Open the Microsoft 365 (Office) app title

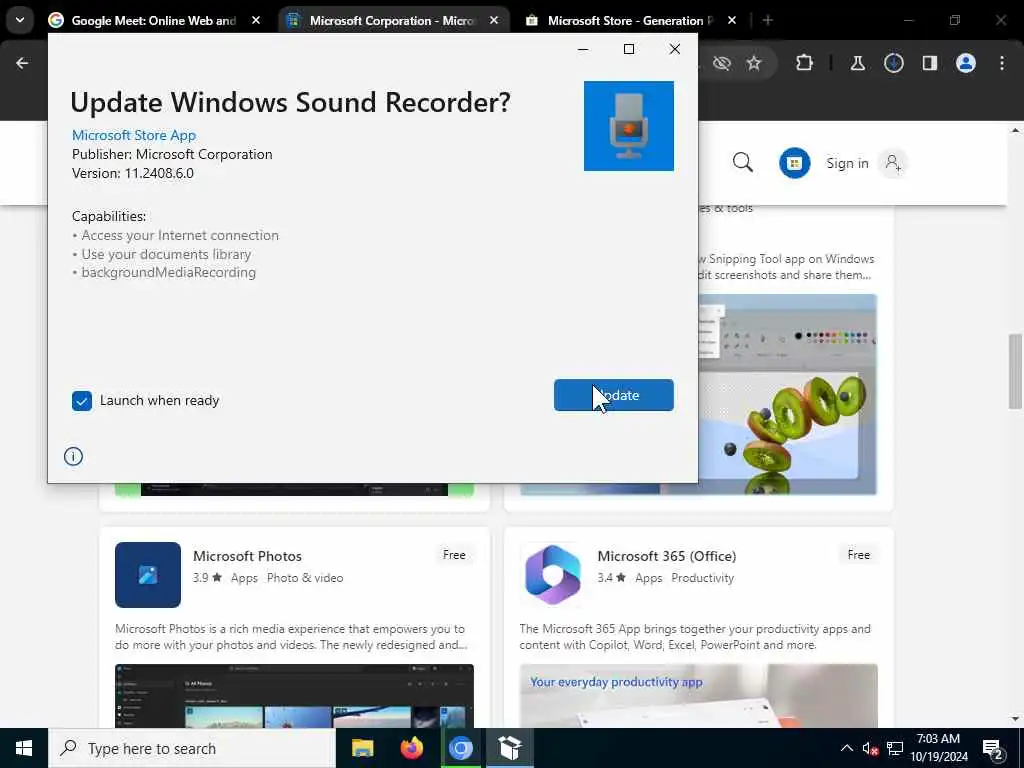pyautogui.click(x=667, y=556)
